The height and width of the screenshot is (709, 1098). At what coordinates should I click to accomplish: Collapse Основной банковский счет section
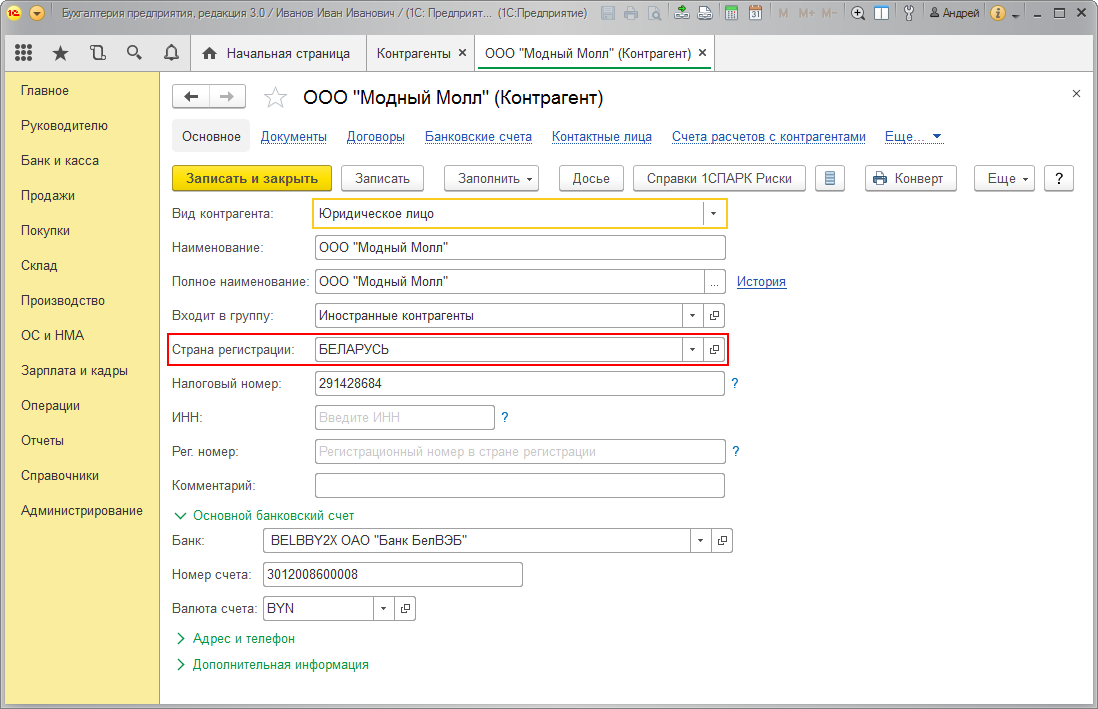pyautogui.click(x=263, y=515)
